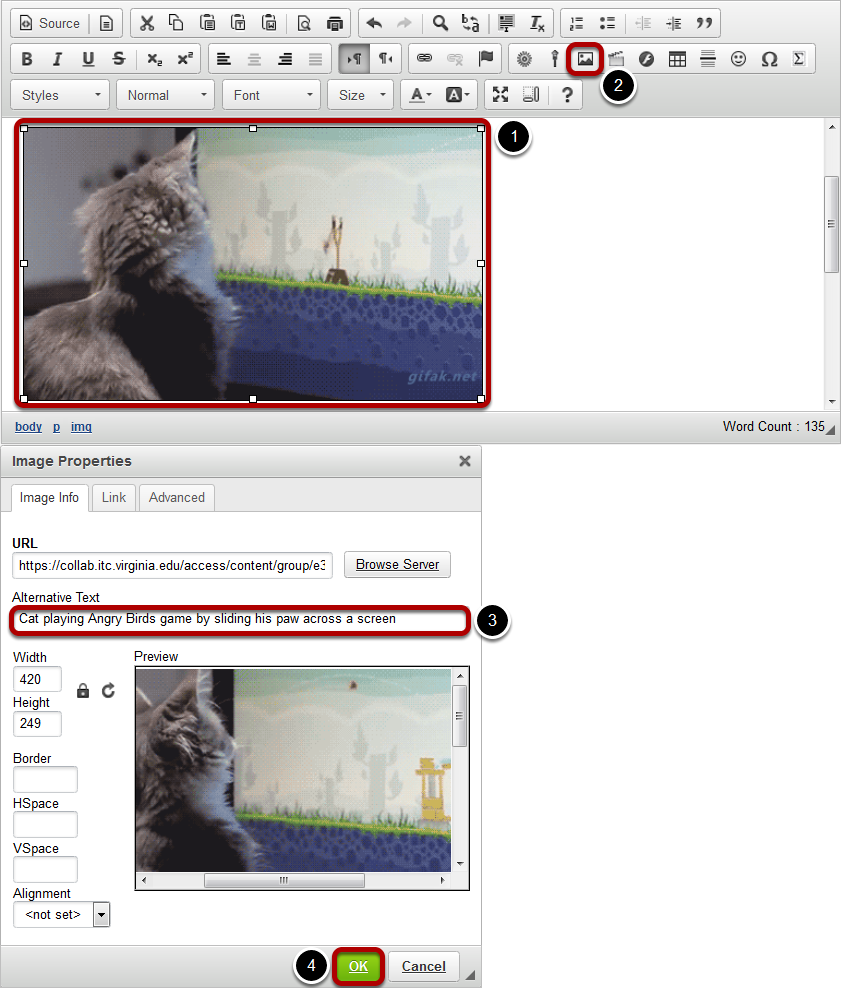This screenshot has width=841, height=988.
Task: Set text direction left to right
Action: point(354,59)
